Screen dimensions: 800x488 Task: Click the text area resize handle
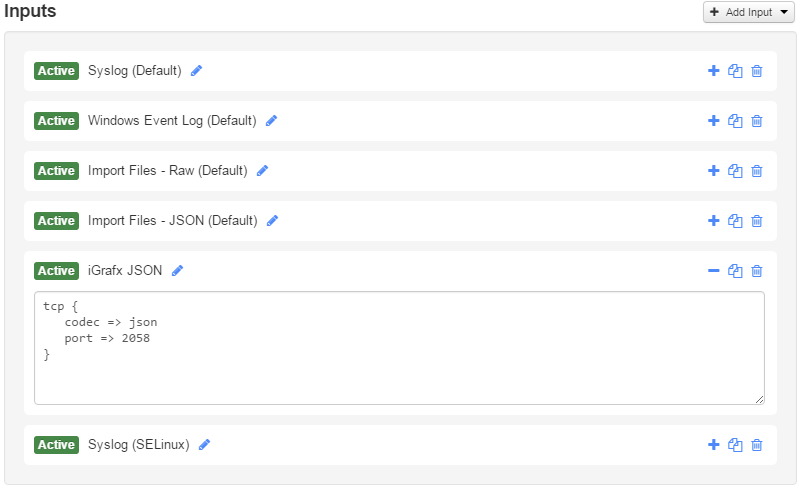(x=760, y=400)
